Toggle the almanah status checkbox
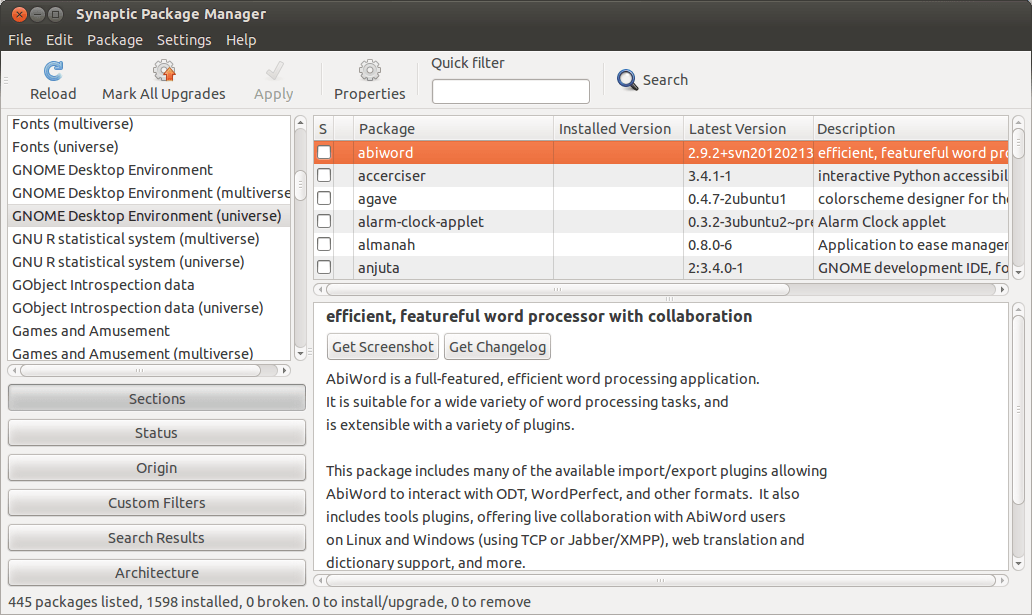 [324, 244]
